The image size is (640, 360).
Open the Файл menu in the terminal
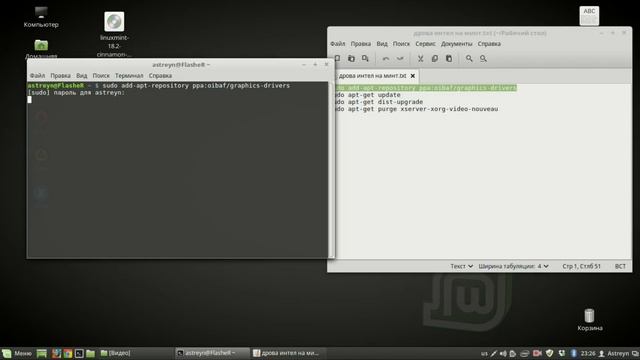37,76
